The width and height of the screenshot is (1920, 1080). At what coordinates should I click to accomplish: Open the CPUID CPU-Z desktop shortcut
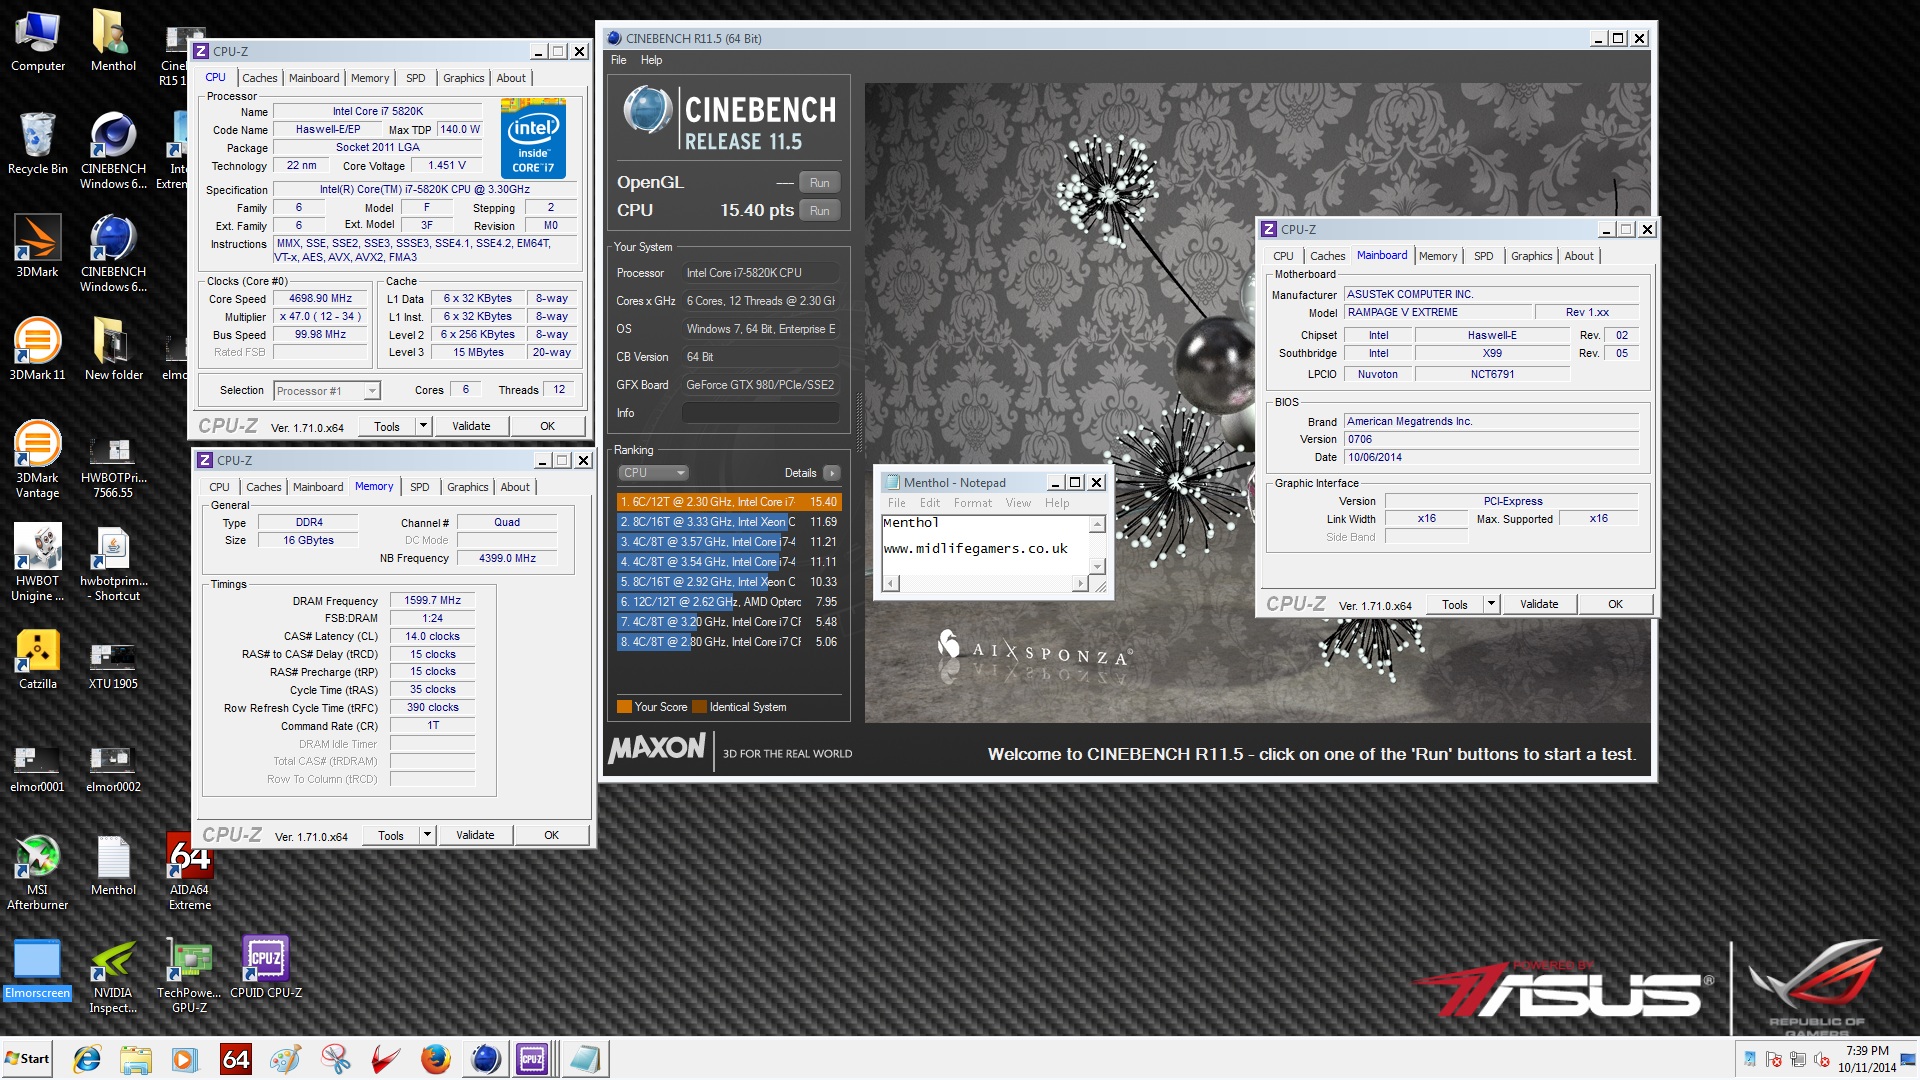[x=266, y=967]
